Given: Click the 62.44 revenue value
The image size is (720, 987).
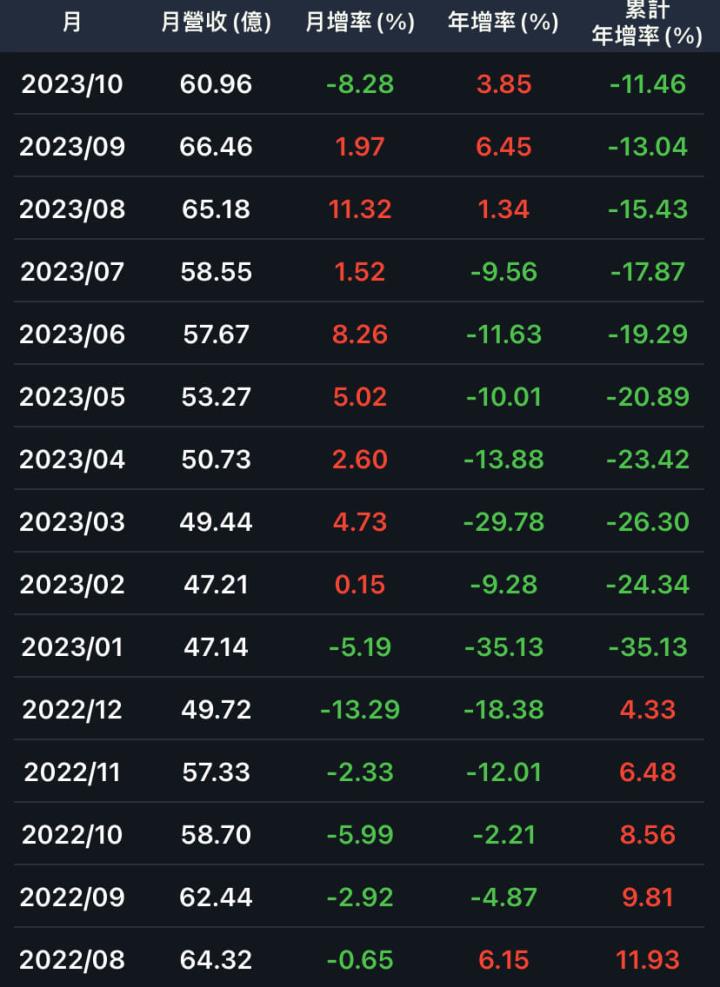Looking at the screenshot, I should [x=216, y=897].
